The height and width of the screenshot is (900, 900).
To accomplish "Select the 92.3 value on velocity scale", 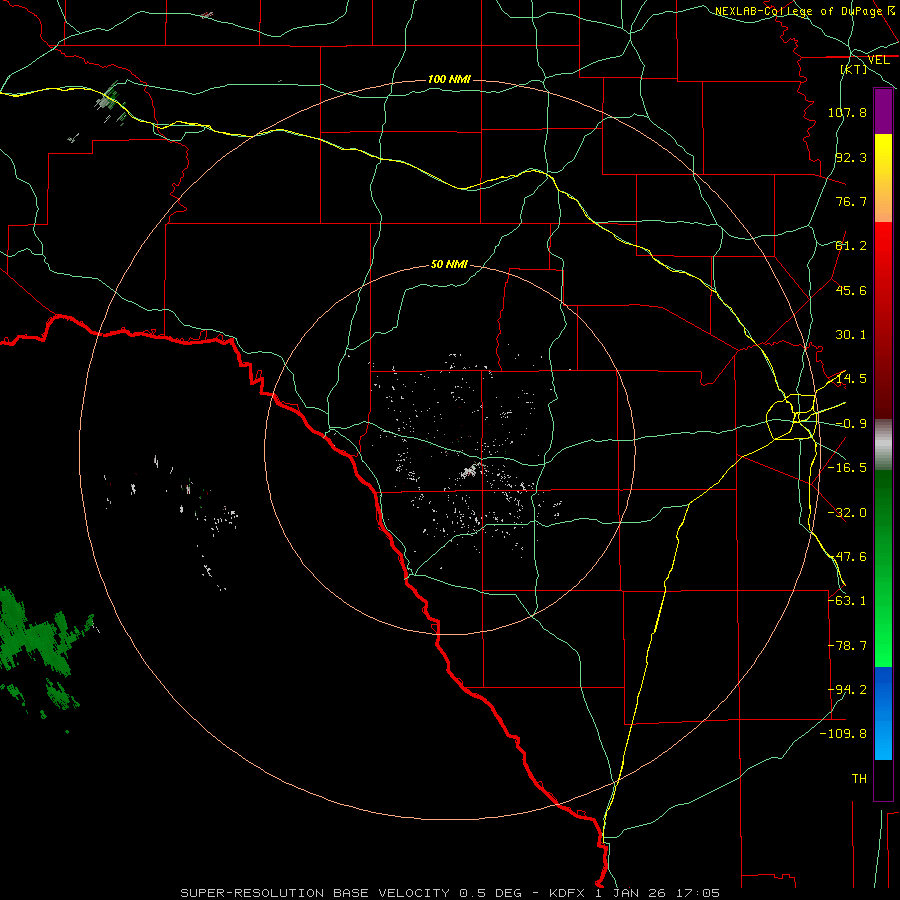I will (x=851, y=157).
